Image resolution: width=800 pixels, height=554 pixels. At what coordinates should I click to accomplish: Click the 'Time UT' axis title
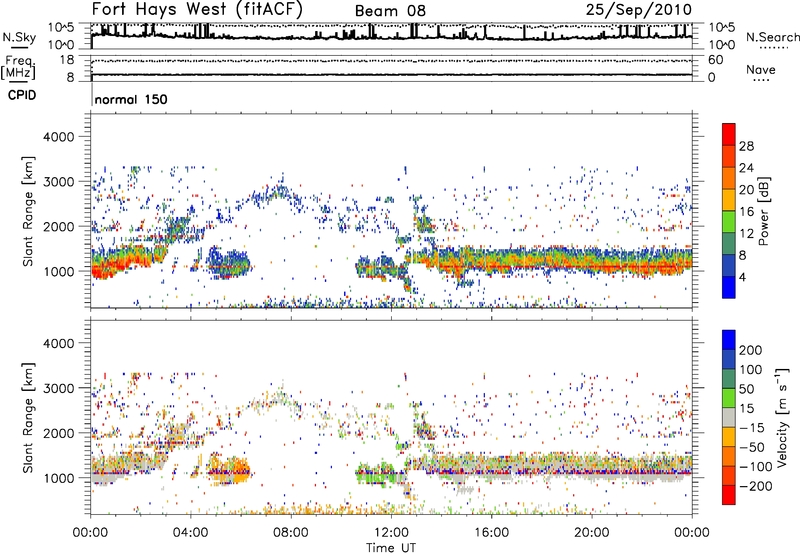(x=391, y=548)
